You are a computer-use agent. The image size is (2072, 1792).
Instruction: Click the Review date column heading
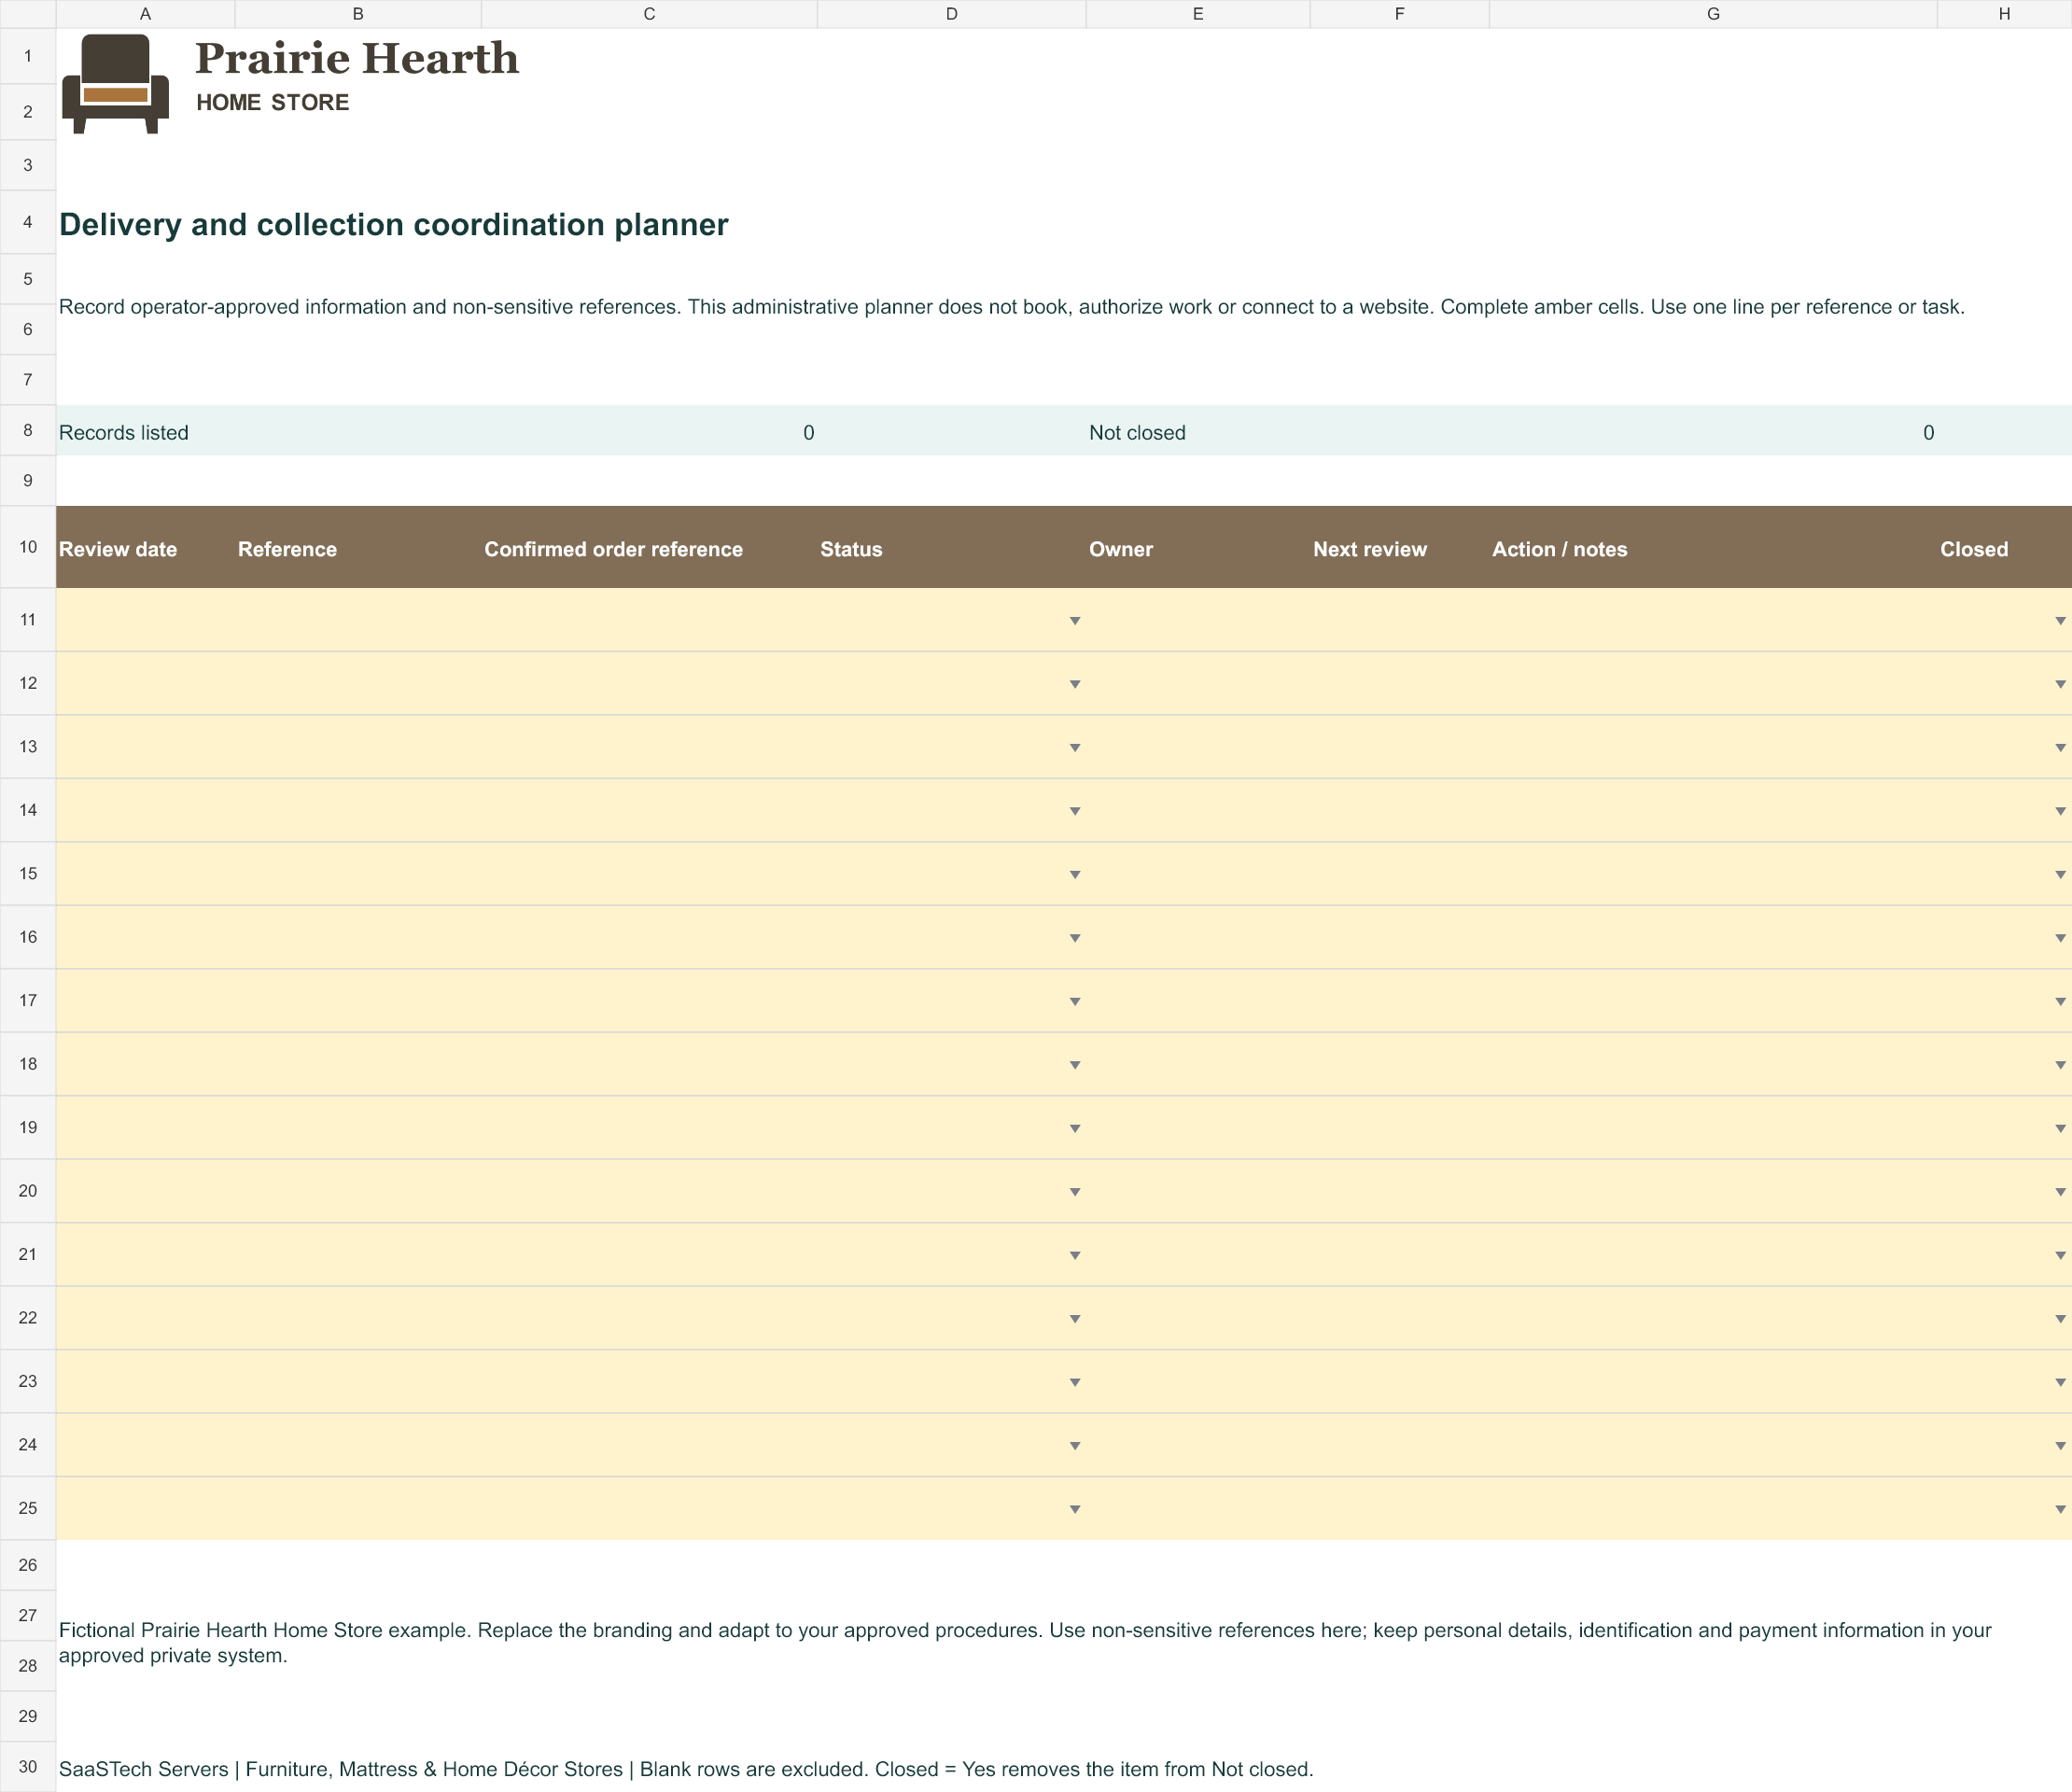coord(118,549)
